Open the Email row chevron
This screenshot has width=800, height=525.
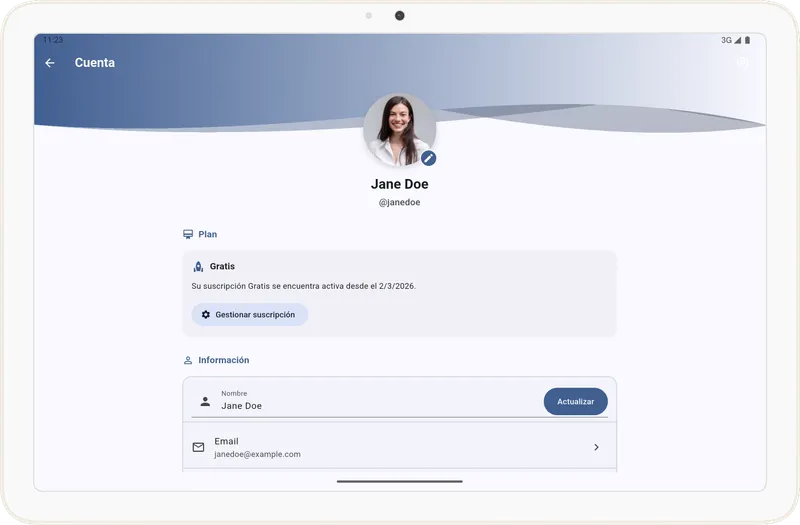[596, 447]
